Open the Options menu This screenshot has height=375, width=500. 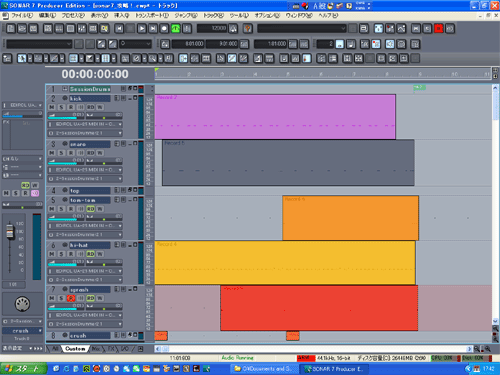[x=267, y=16]
